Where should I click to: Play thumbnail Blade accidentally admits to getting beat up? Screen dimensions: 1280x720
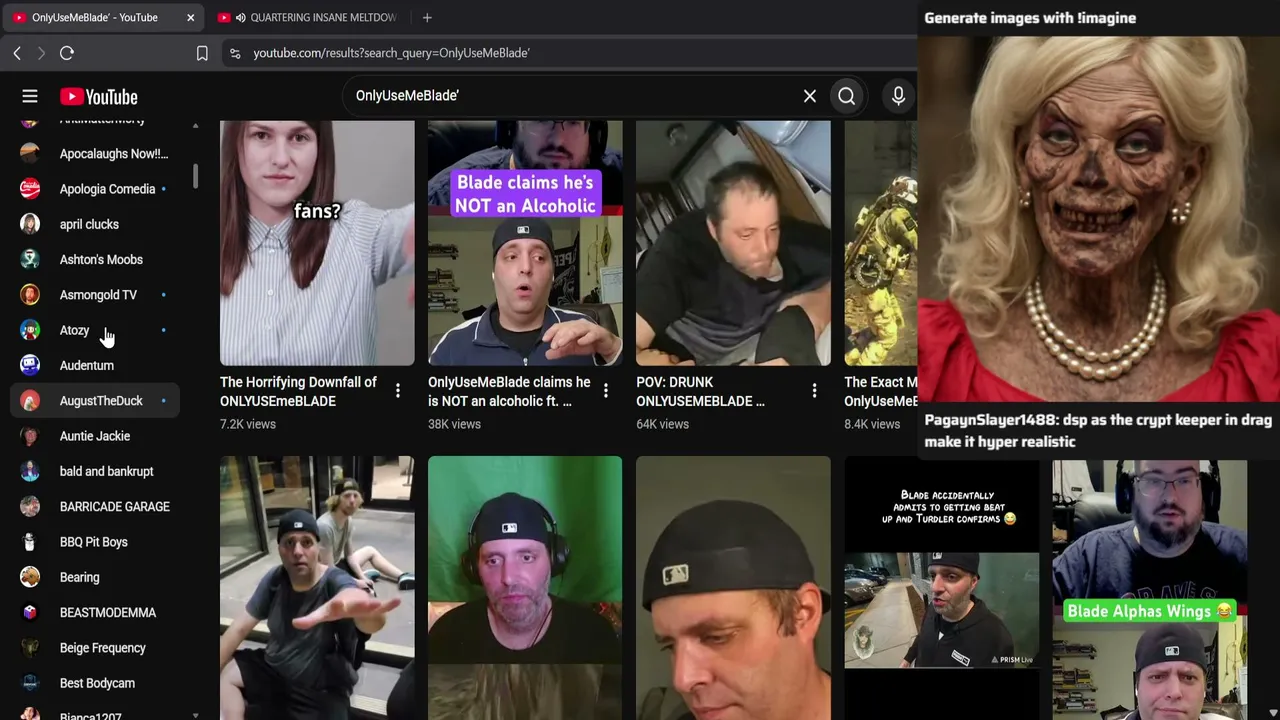pyautogui.click(x=941, y=590)
